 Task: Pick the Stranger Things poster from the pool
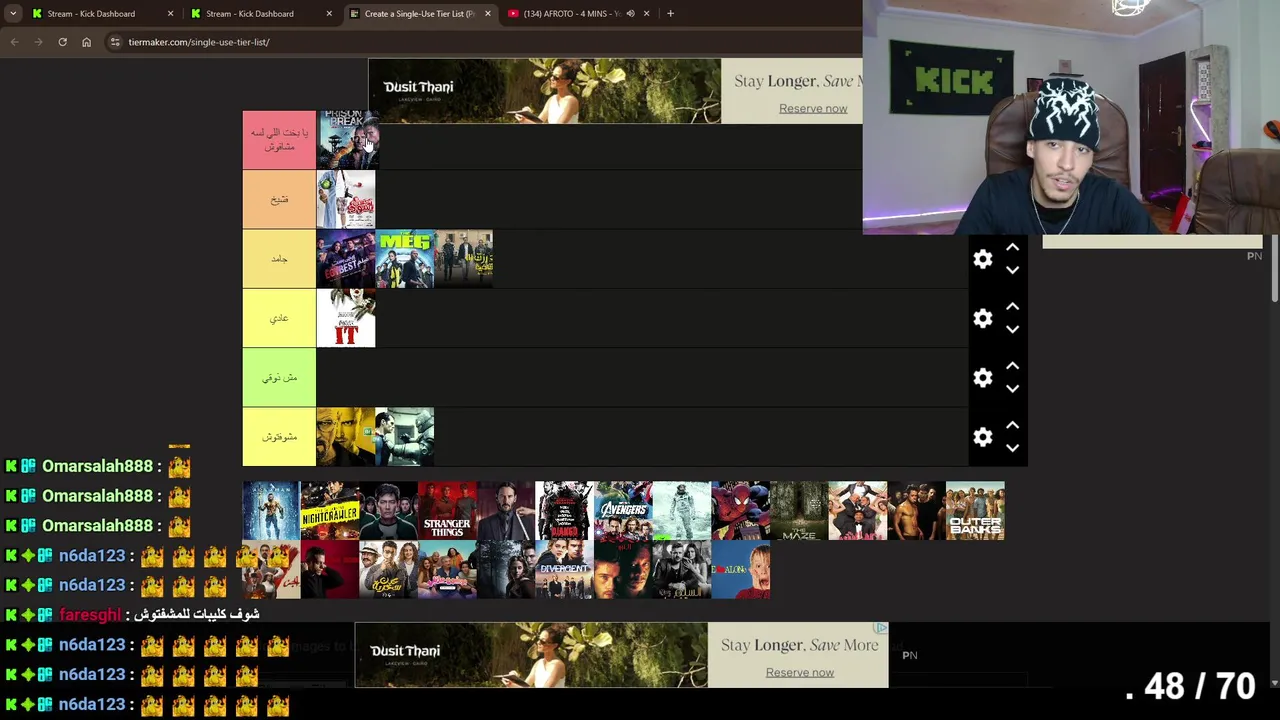tap(447, 511)
